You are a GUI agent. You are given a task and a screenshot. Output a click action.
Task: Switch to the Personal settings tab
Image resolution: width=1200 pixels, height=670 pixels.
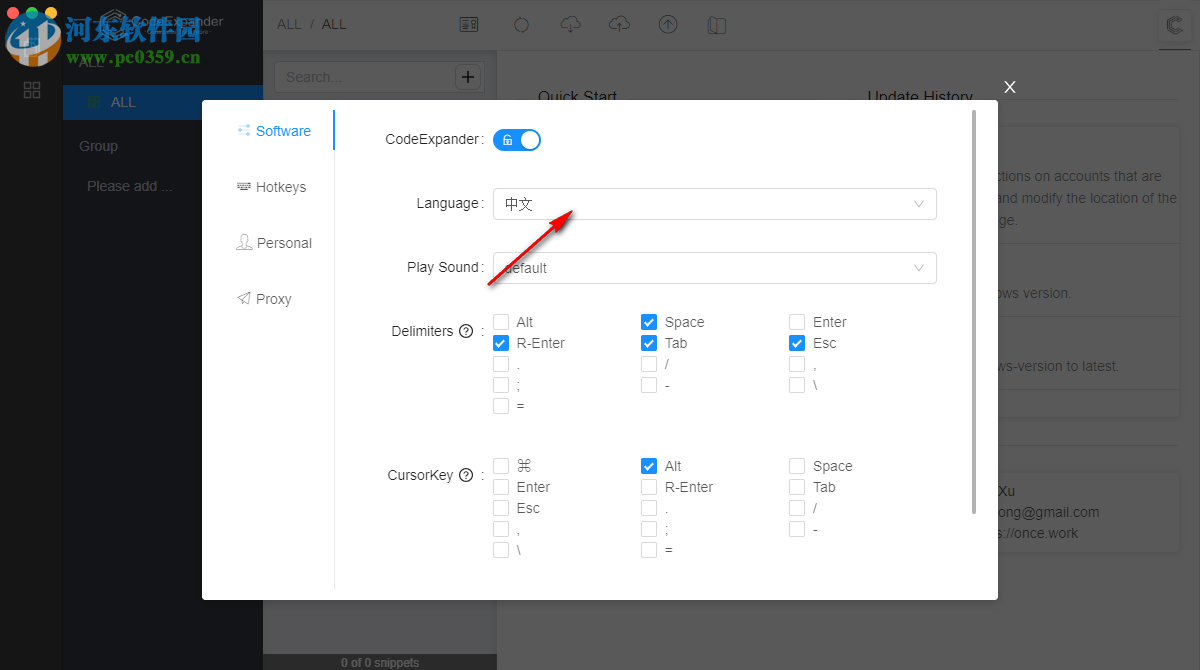(275, 243)
